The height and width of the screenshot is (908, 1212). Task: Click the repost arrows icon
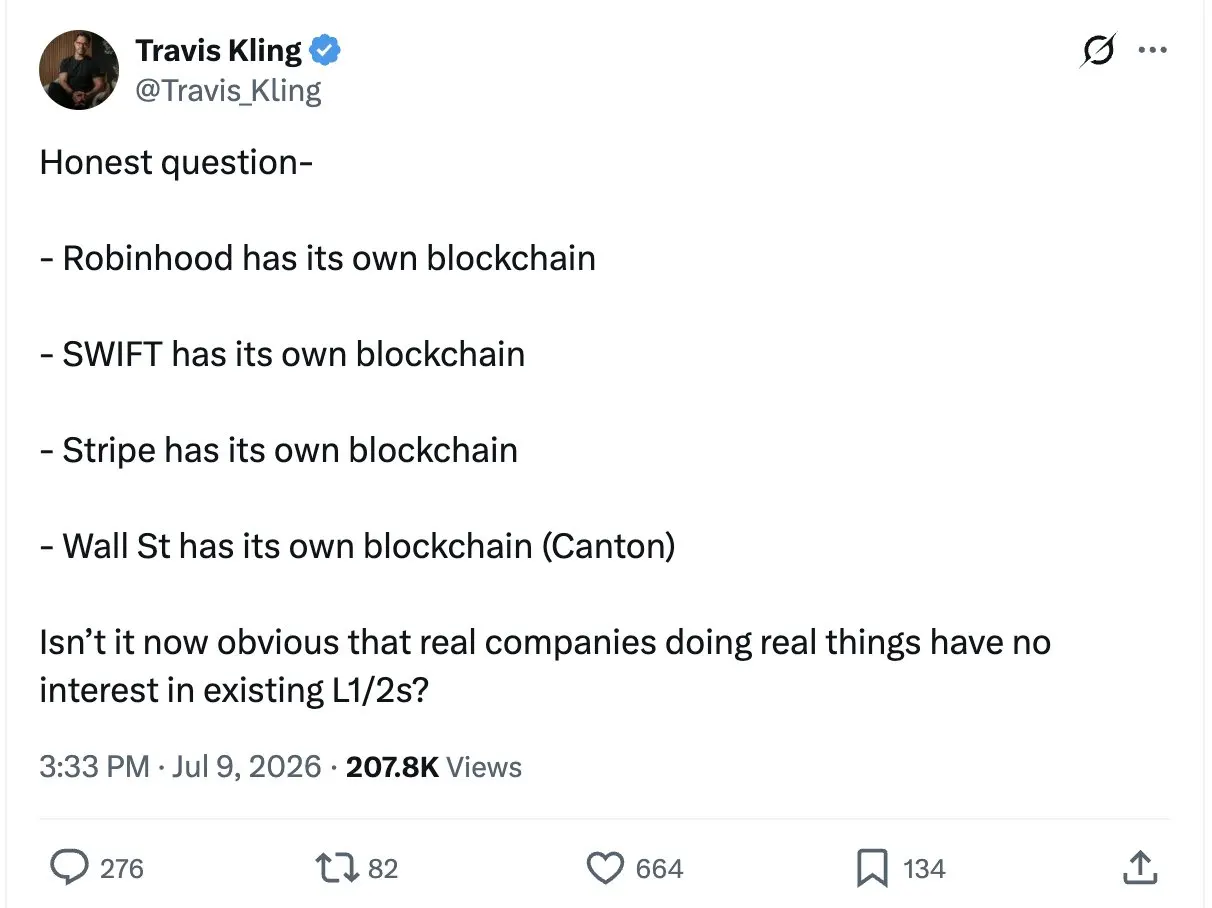[338, 868]
